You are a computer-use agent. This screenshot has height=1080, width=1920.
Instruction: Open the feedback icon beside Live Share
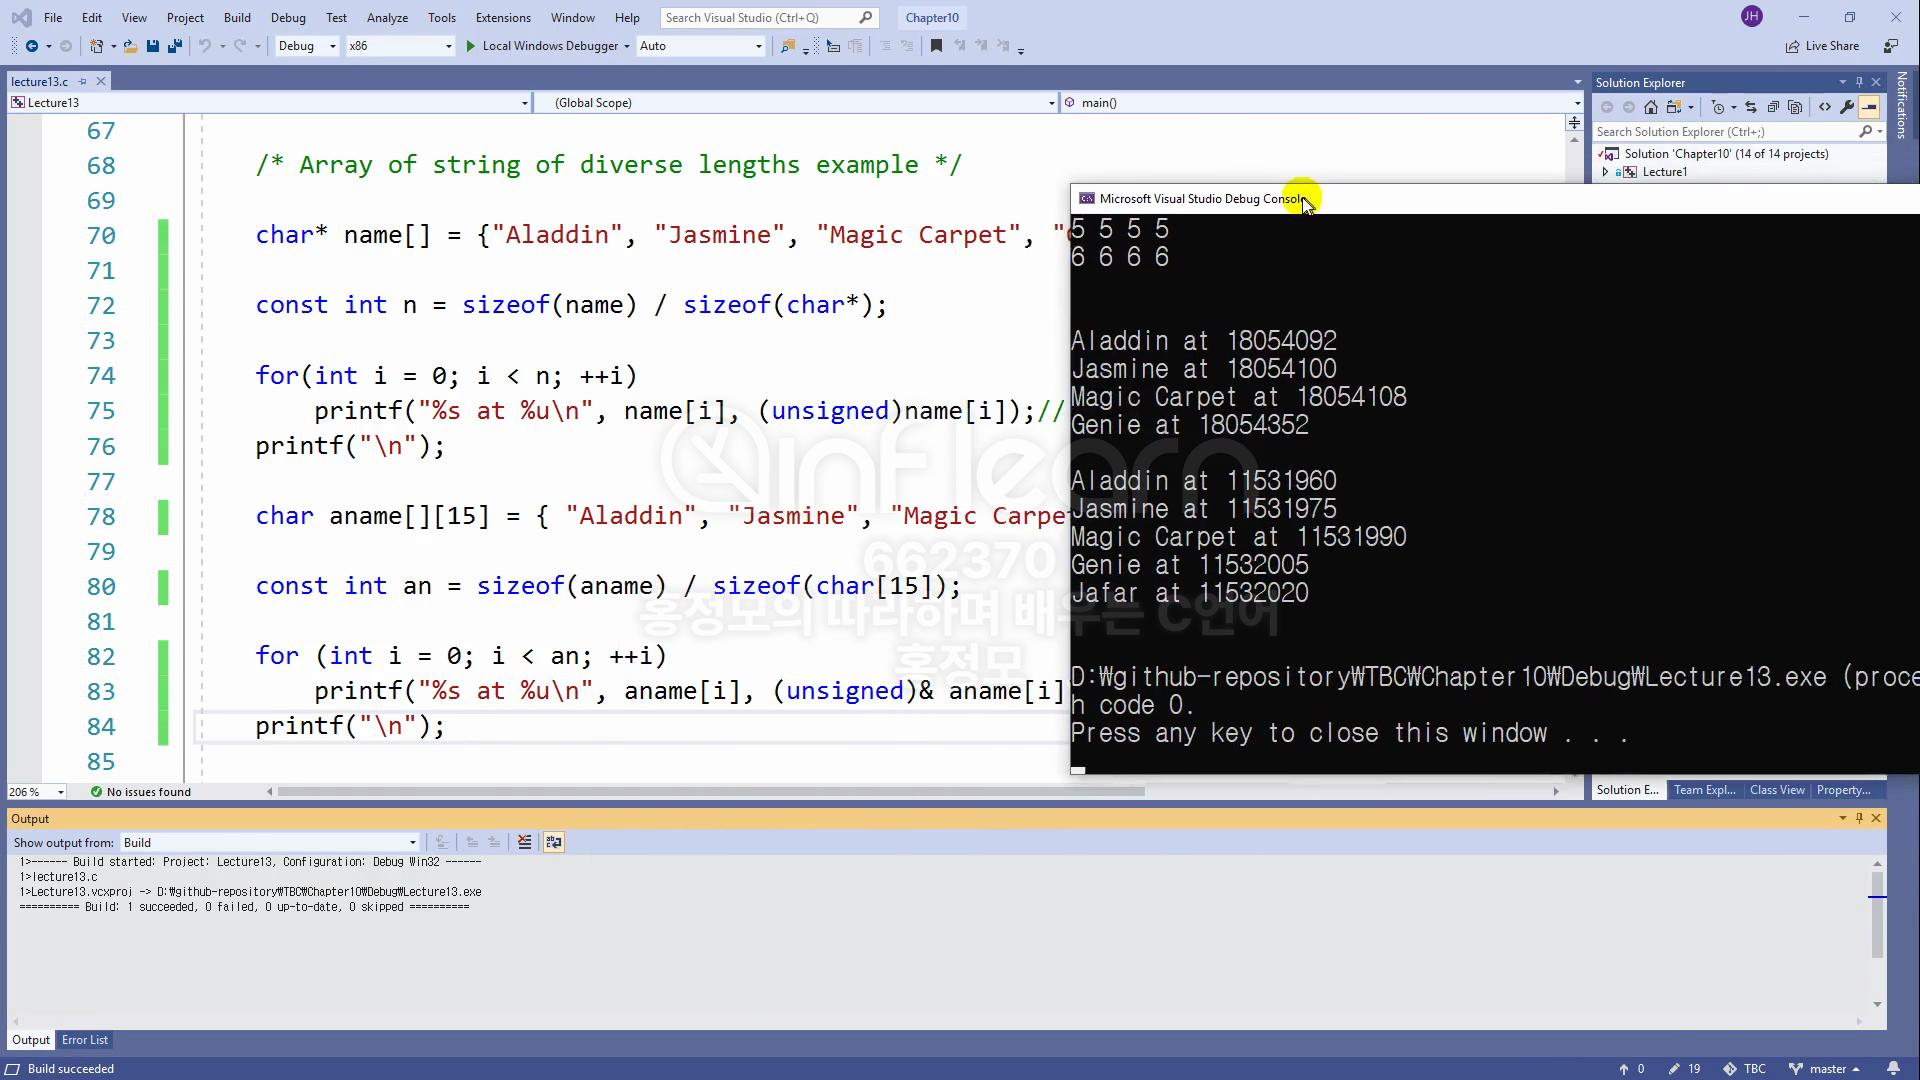[x=1890, y=46]
